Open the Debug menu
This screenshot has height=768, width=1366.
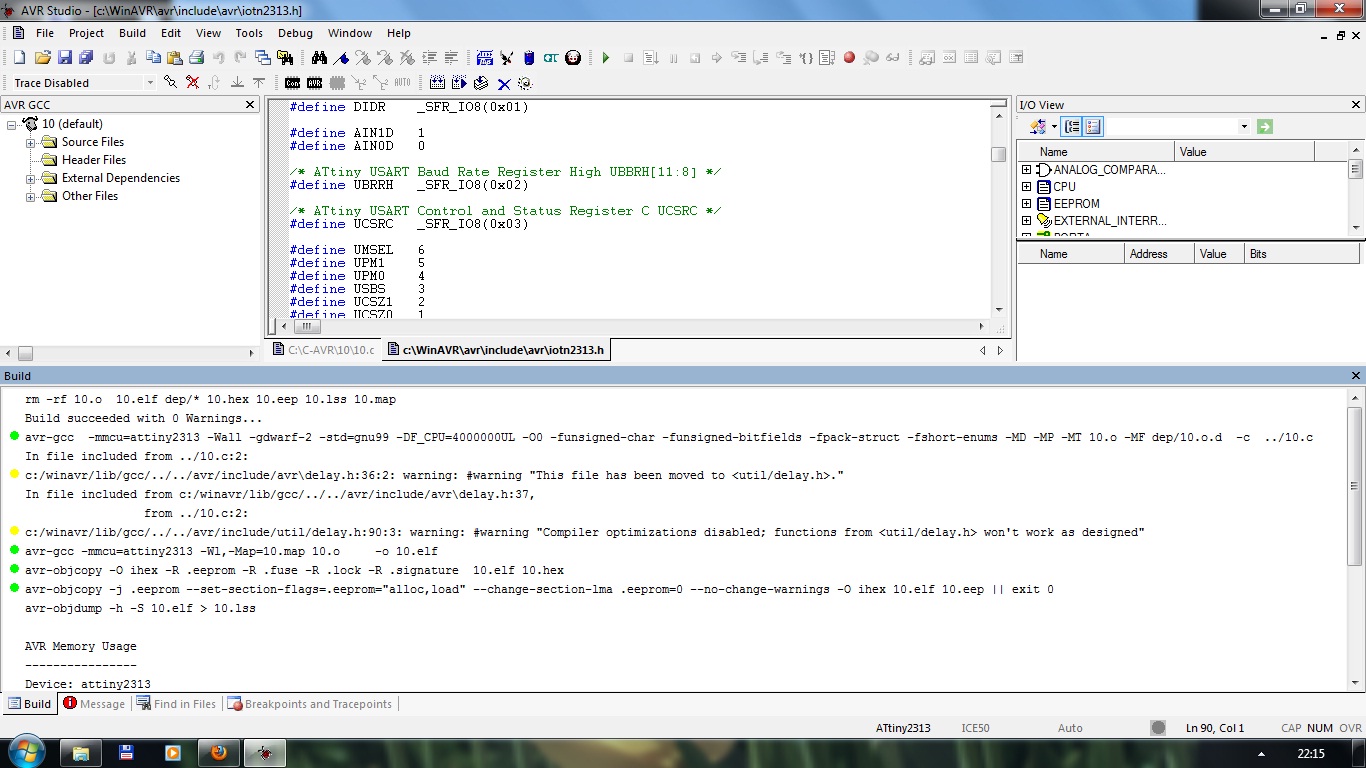[x=295, y=33]
